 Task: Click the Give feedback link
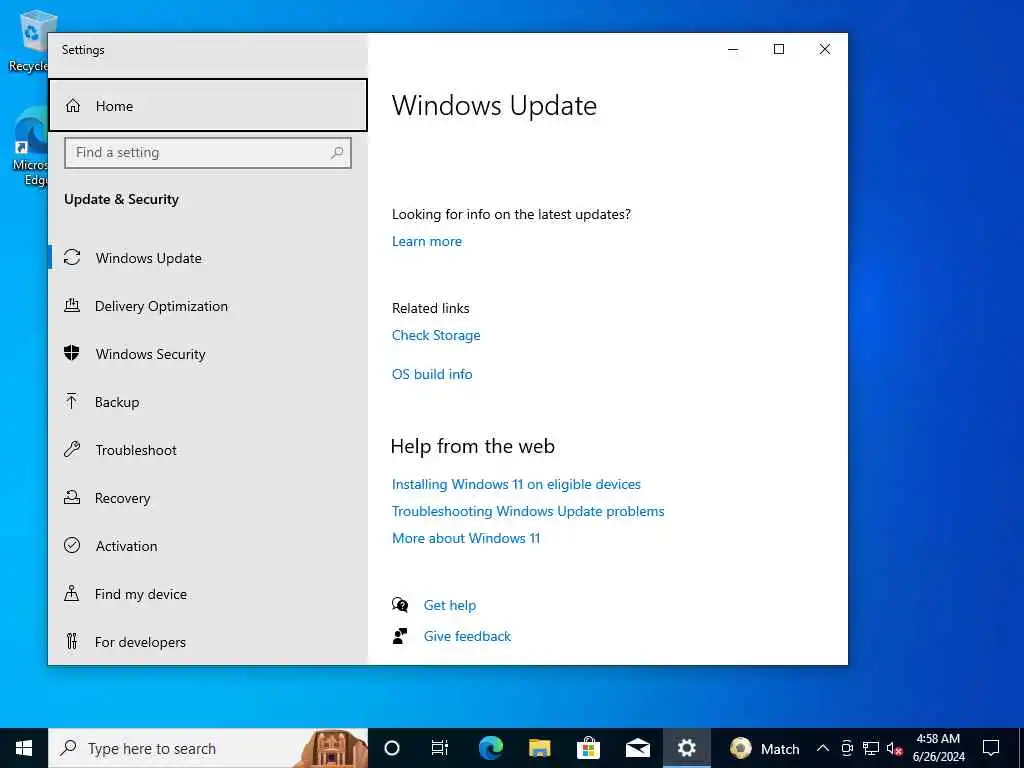pos(467,636)
